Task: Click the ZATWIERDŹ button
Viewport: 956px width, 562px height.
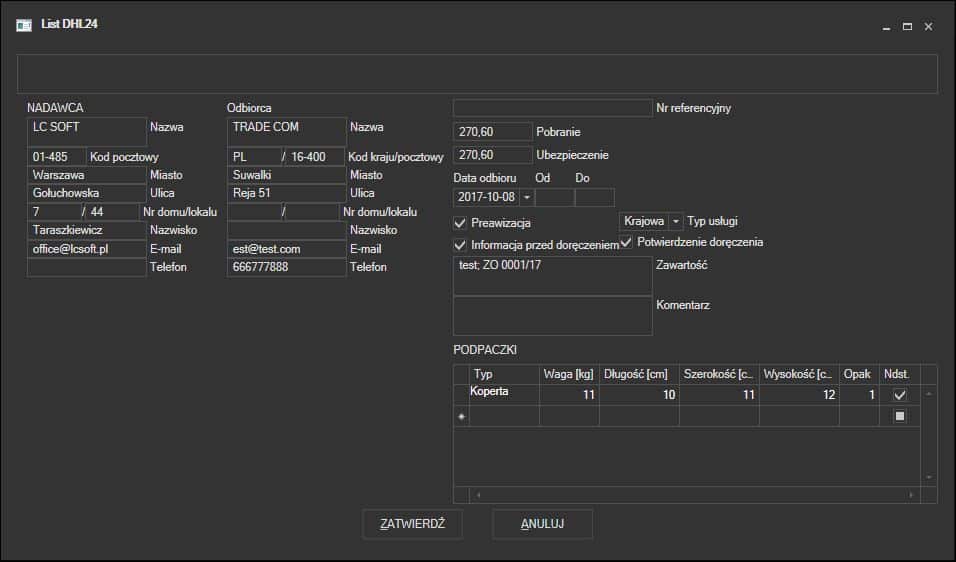Action: pos(413,524)
